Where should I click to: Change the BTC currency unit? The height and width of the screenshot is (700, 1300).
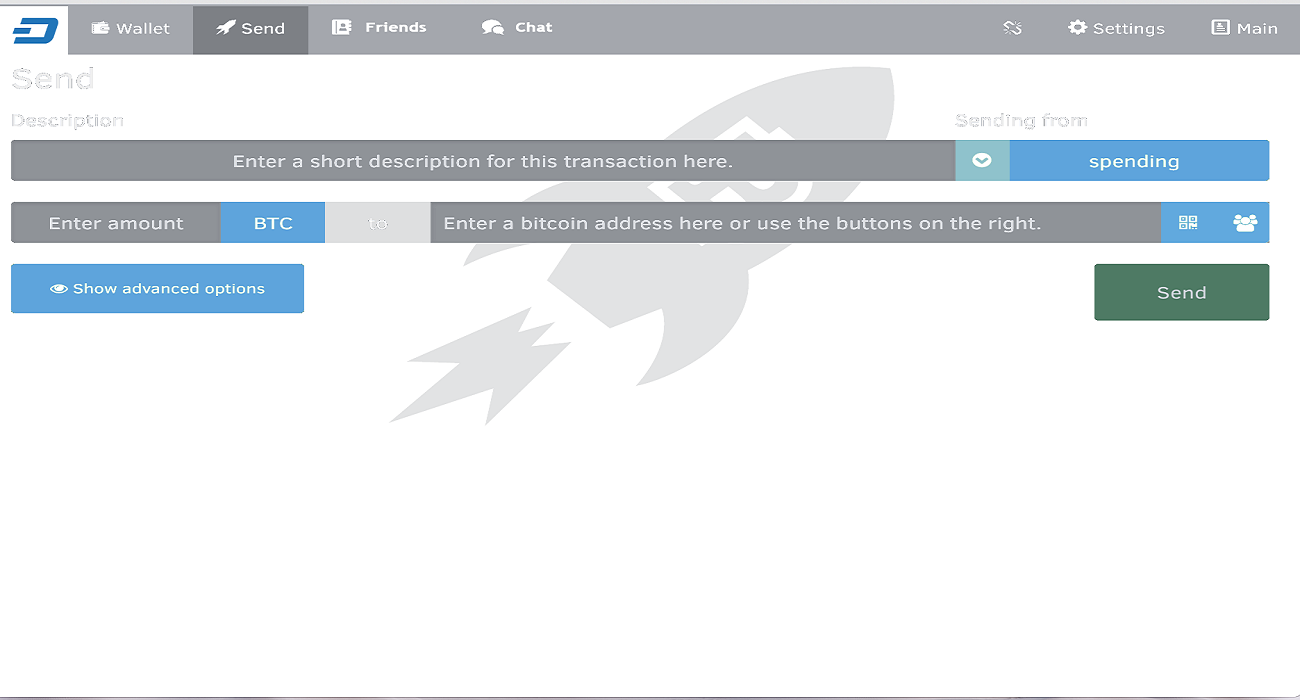273,223
